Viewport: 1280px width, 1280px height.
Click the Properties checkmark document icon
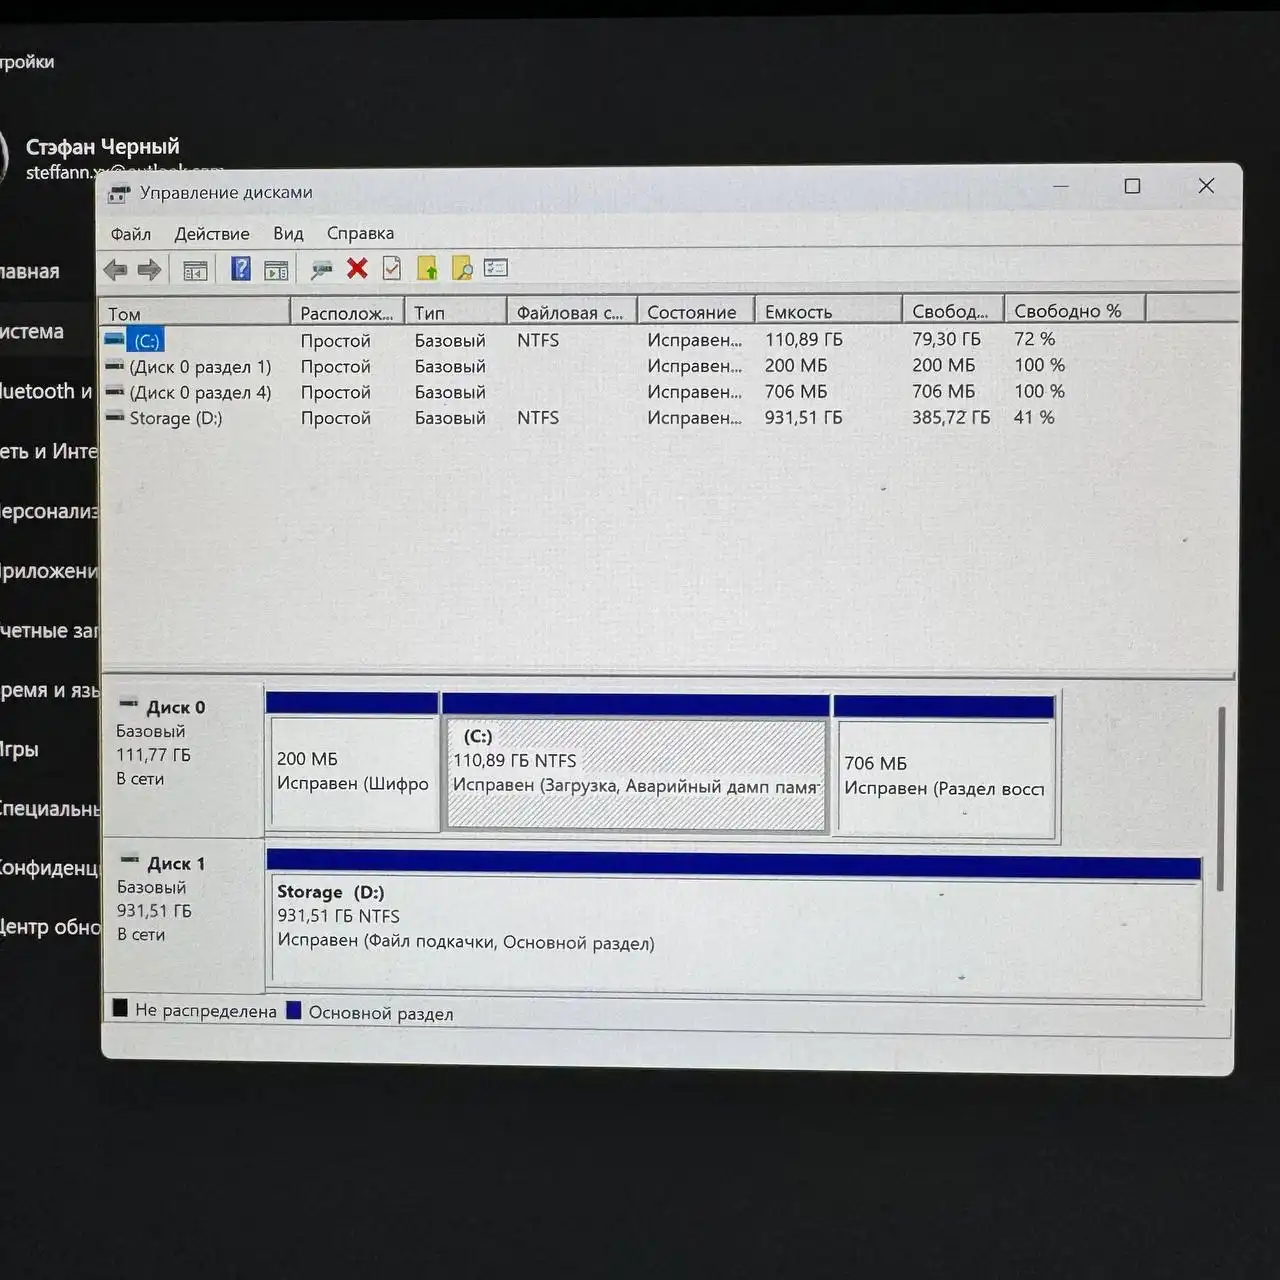pyautogui.click(x=392, y=268)
